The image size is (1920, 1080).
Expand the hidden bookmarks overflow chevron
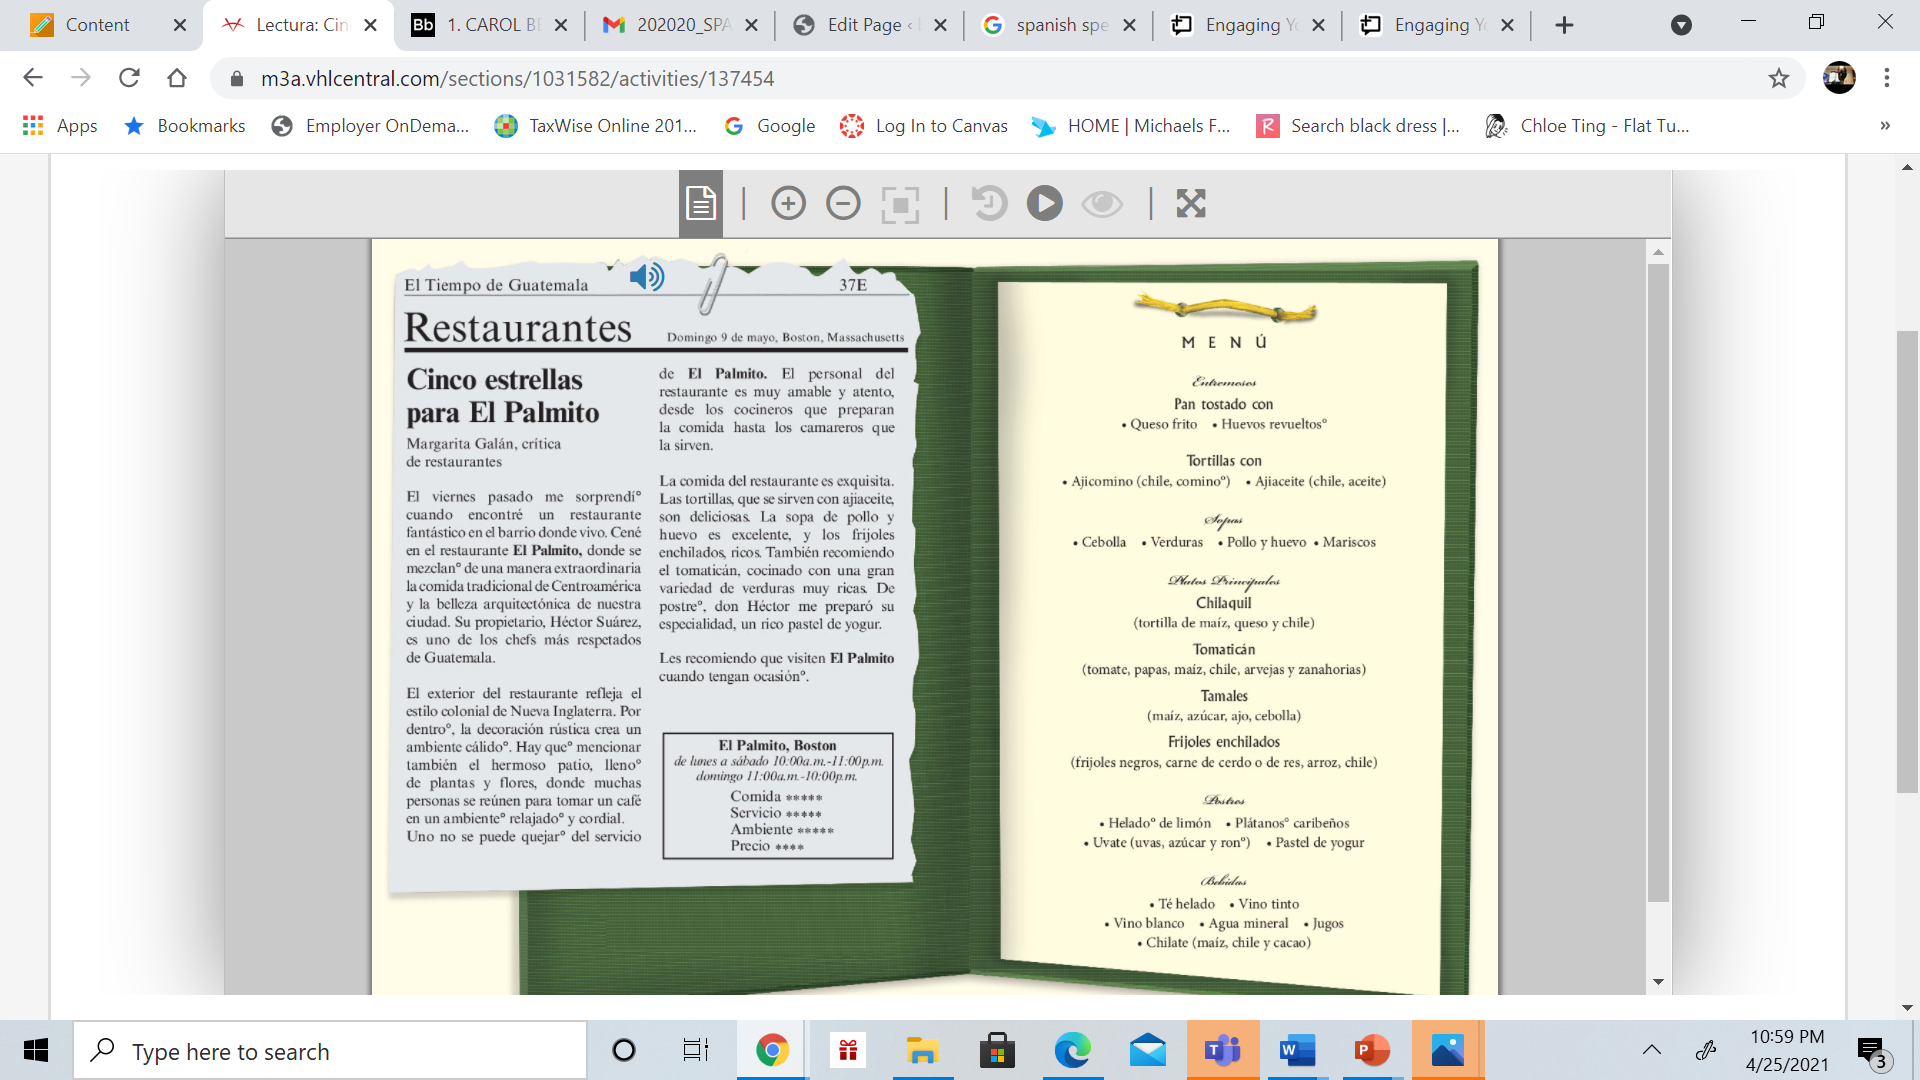click(1884, 126)
